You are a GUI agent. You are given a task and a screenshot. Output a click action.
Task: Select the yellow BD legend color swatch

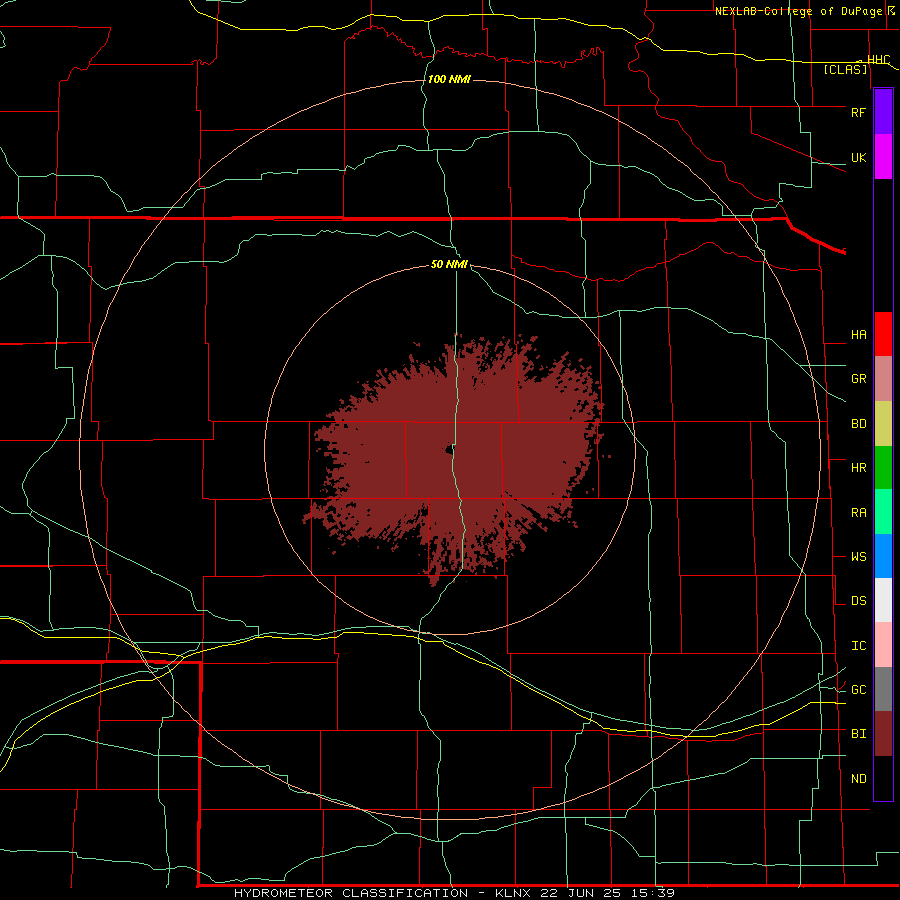[883, 424]
